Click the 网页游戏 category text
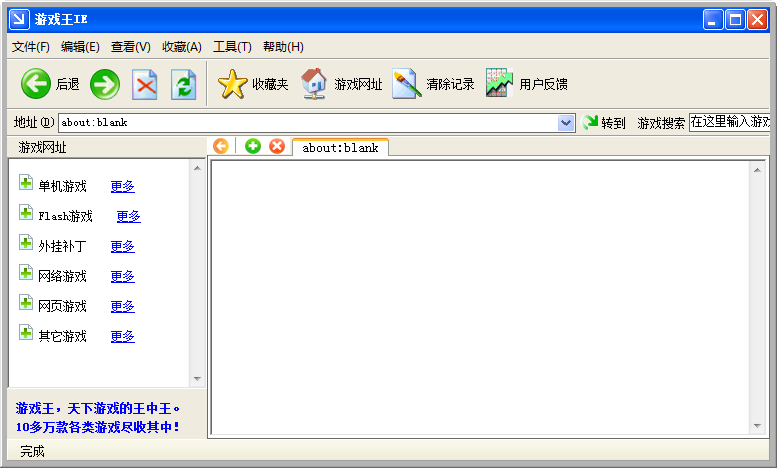The image size is (777, 468). pyautogui.click(x=62, y=306)
